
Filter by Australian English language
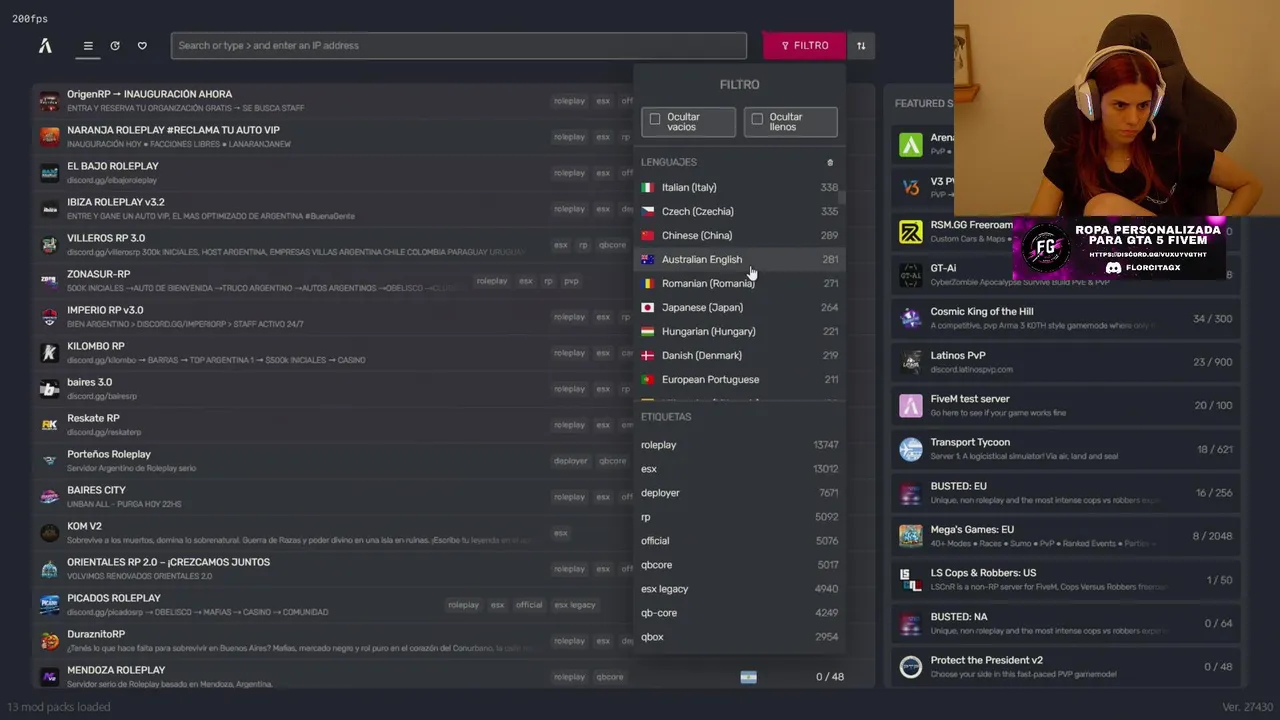click(x=740, y=259)
